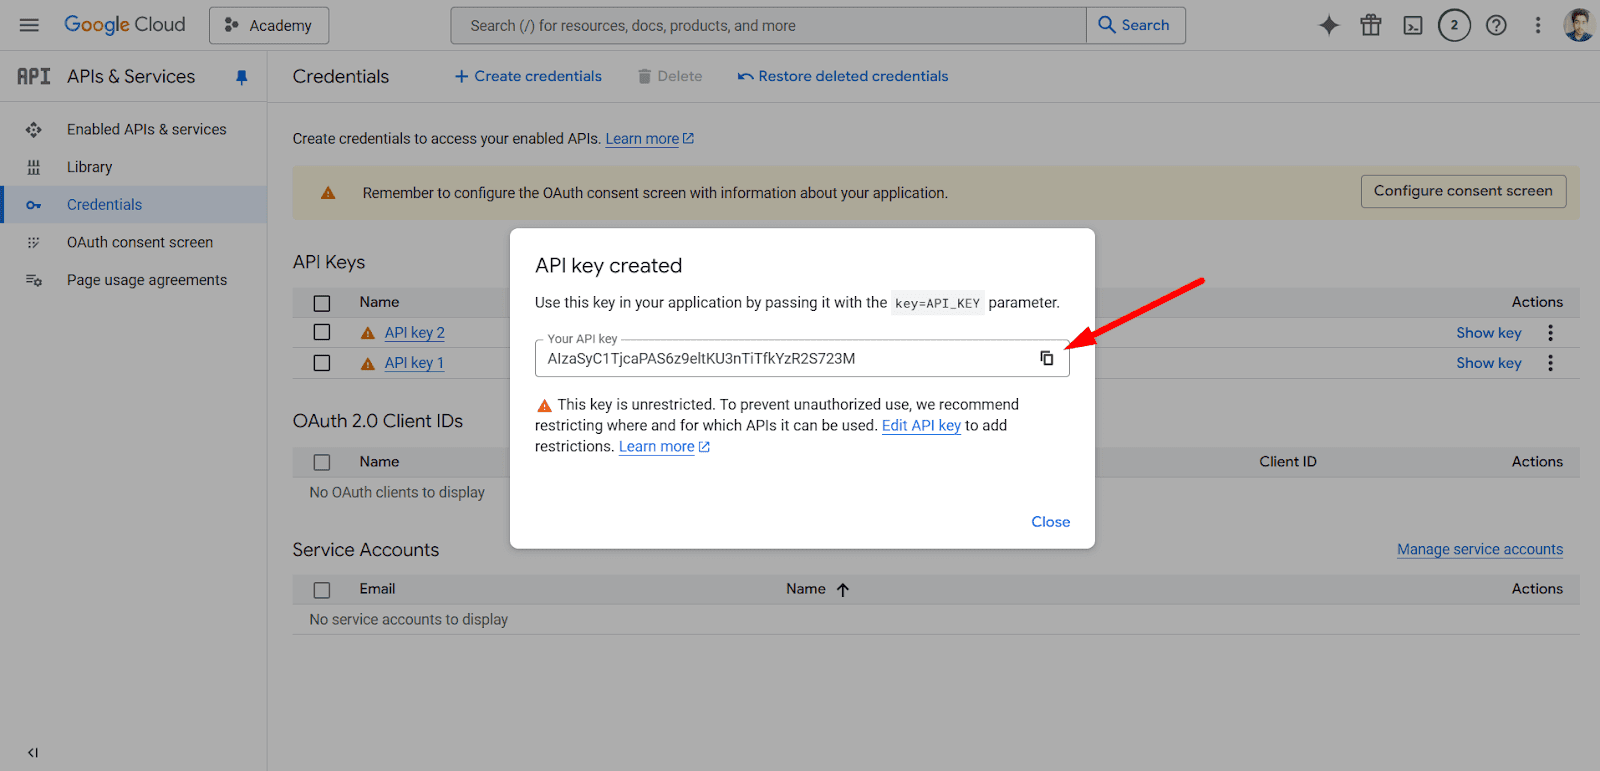Close the API key created dialog

(1051, 522)
